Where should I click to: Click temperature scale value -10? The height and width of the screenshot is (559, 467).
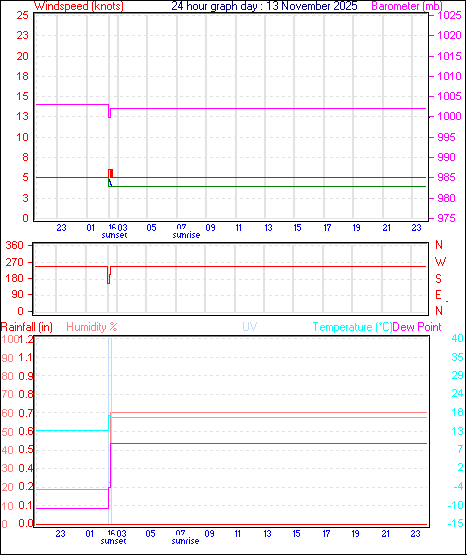[x=456, y=505]
